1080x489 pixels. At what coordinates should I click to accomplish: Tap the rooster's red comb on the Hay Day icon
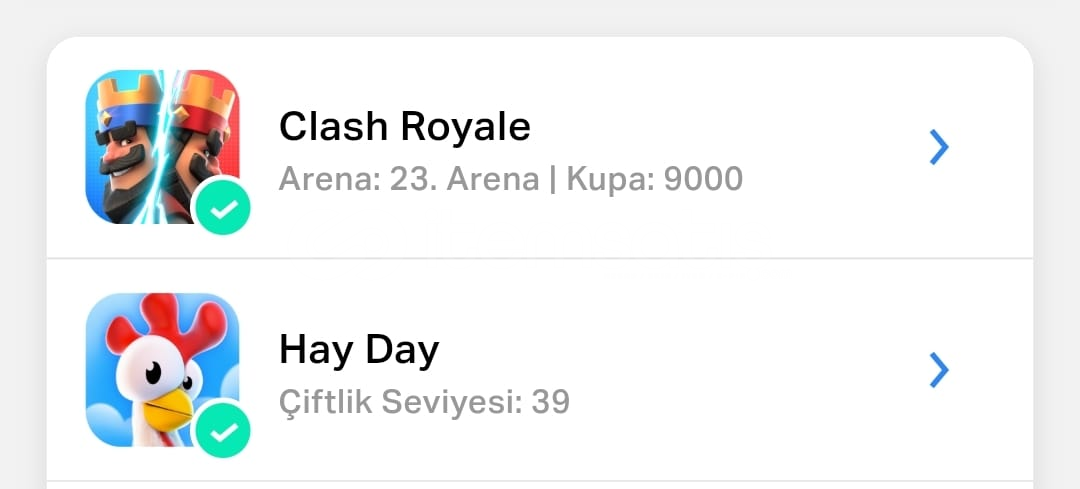[x=165, y=325]
